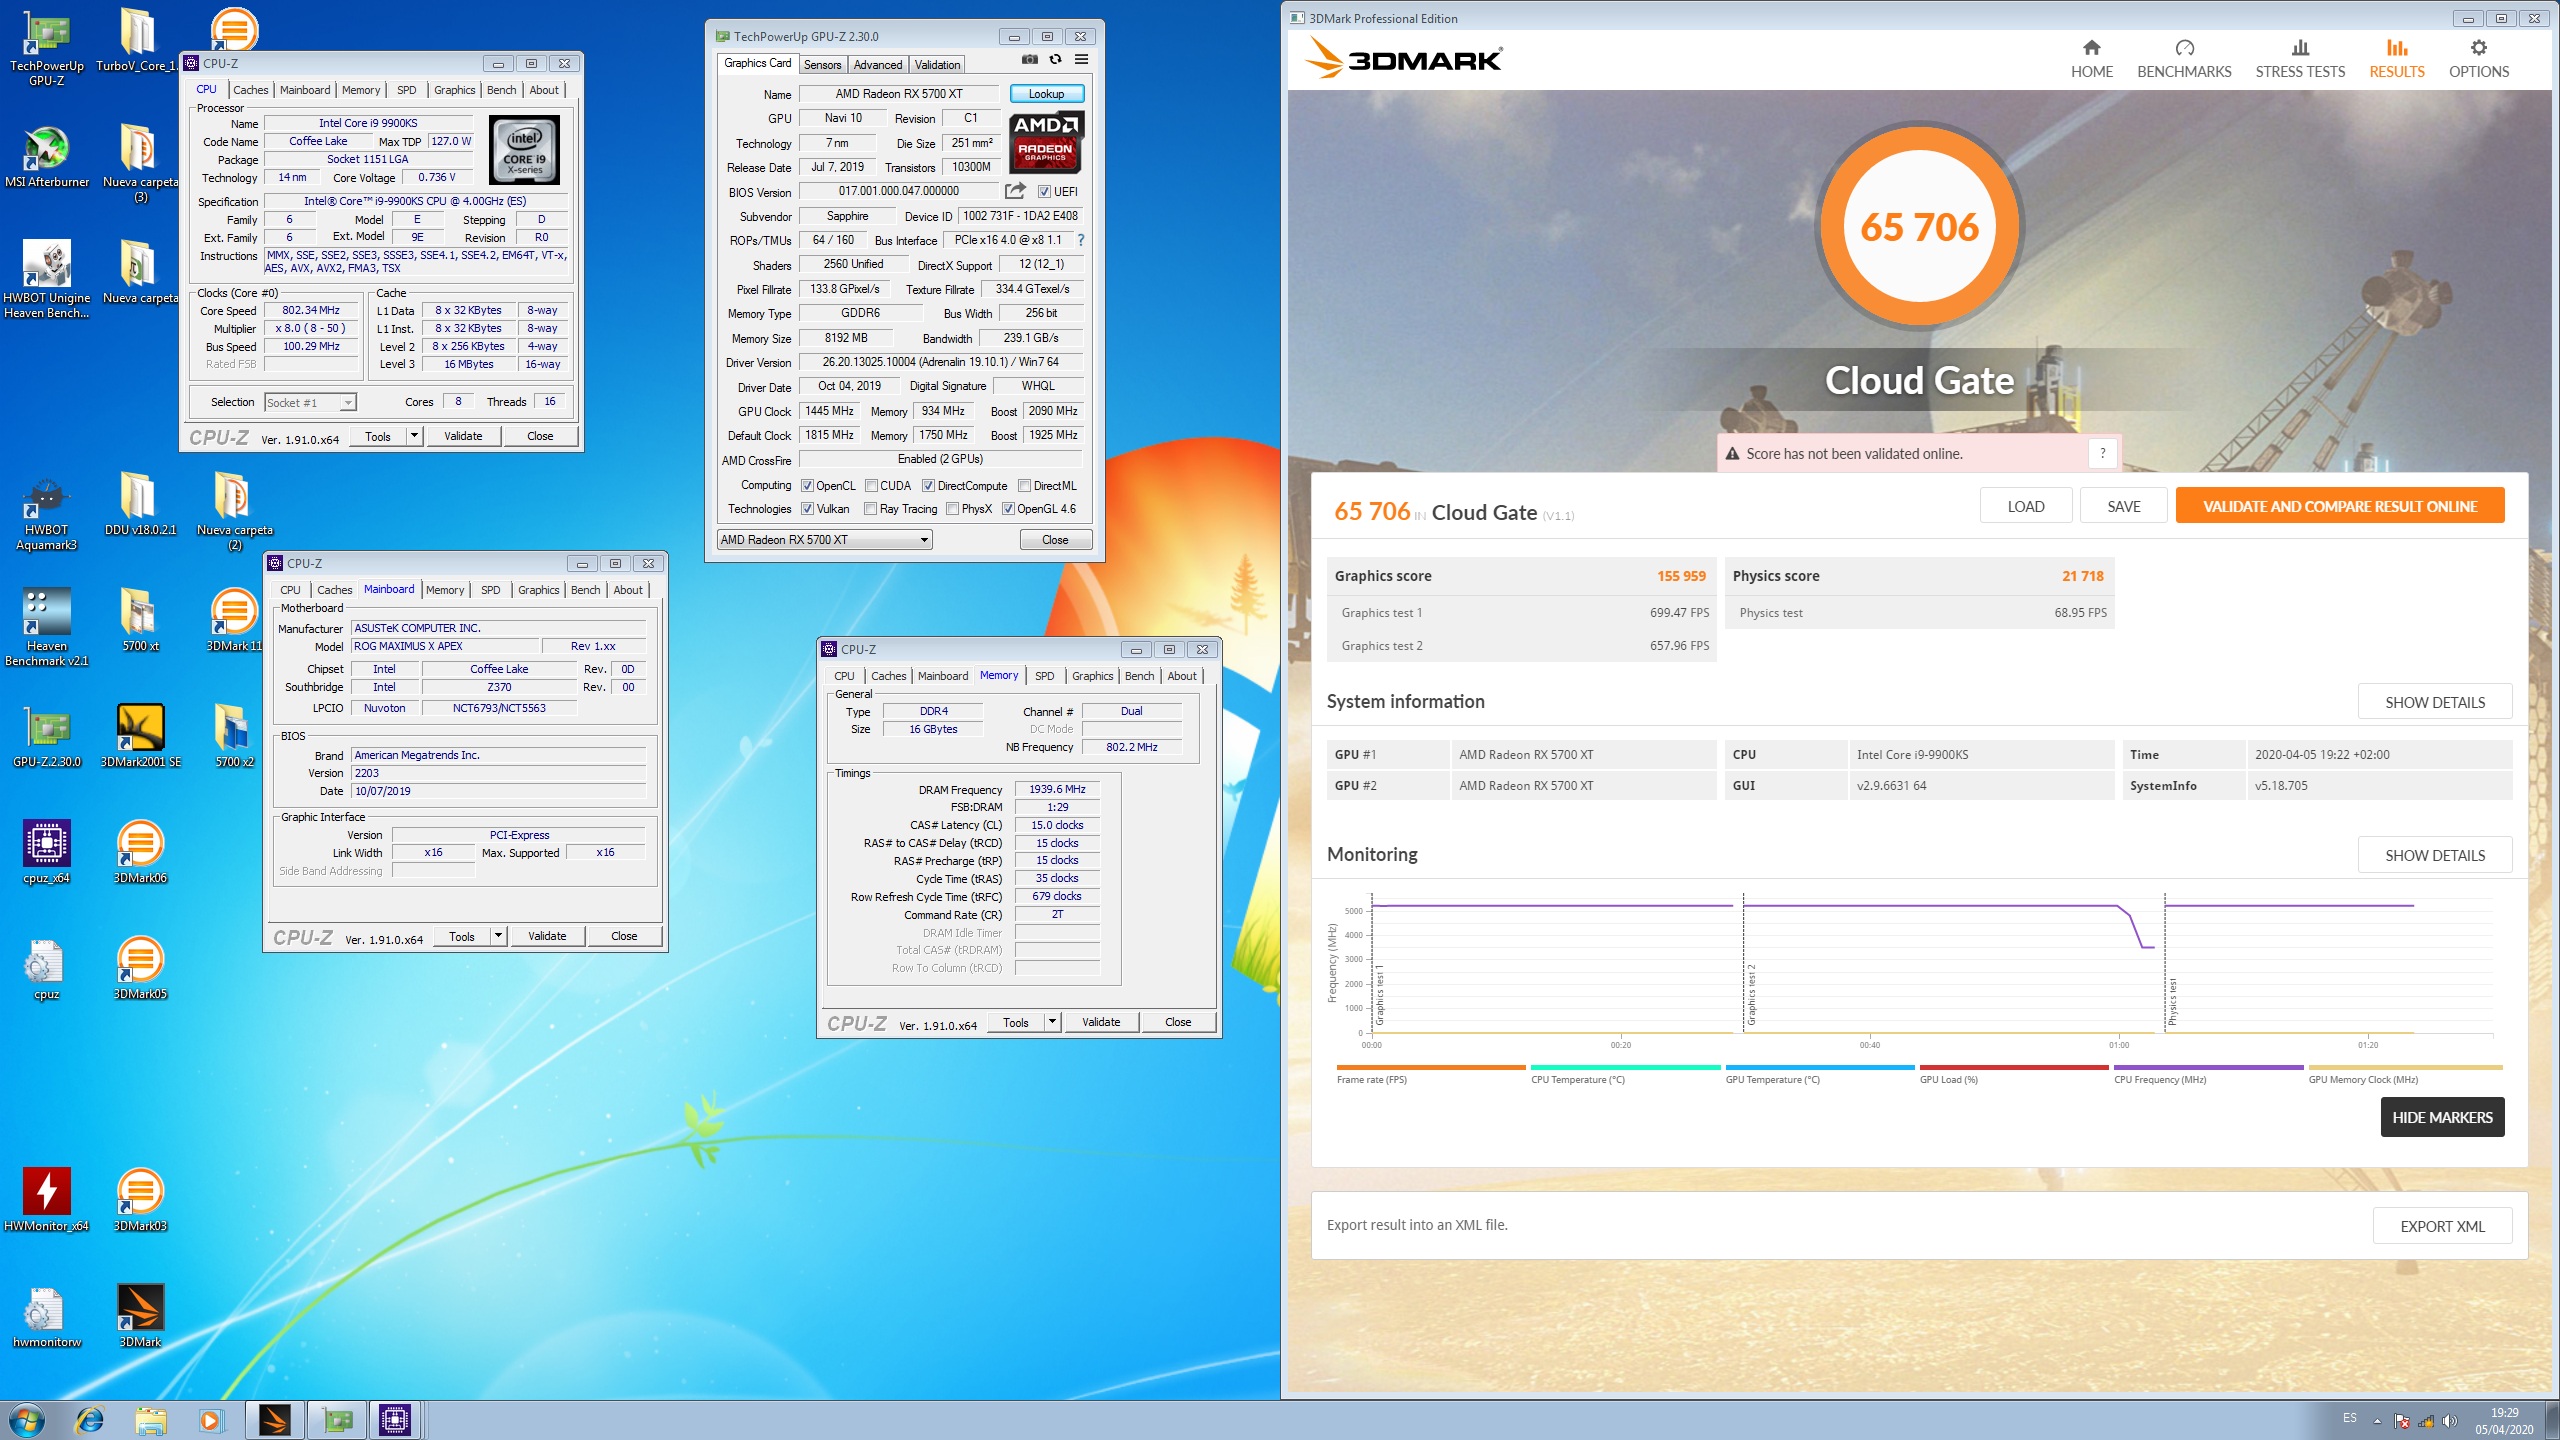Toggle GPU Temperature legend color
Screen dimensions: 2560x1440
click(1820, 1068)
